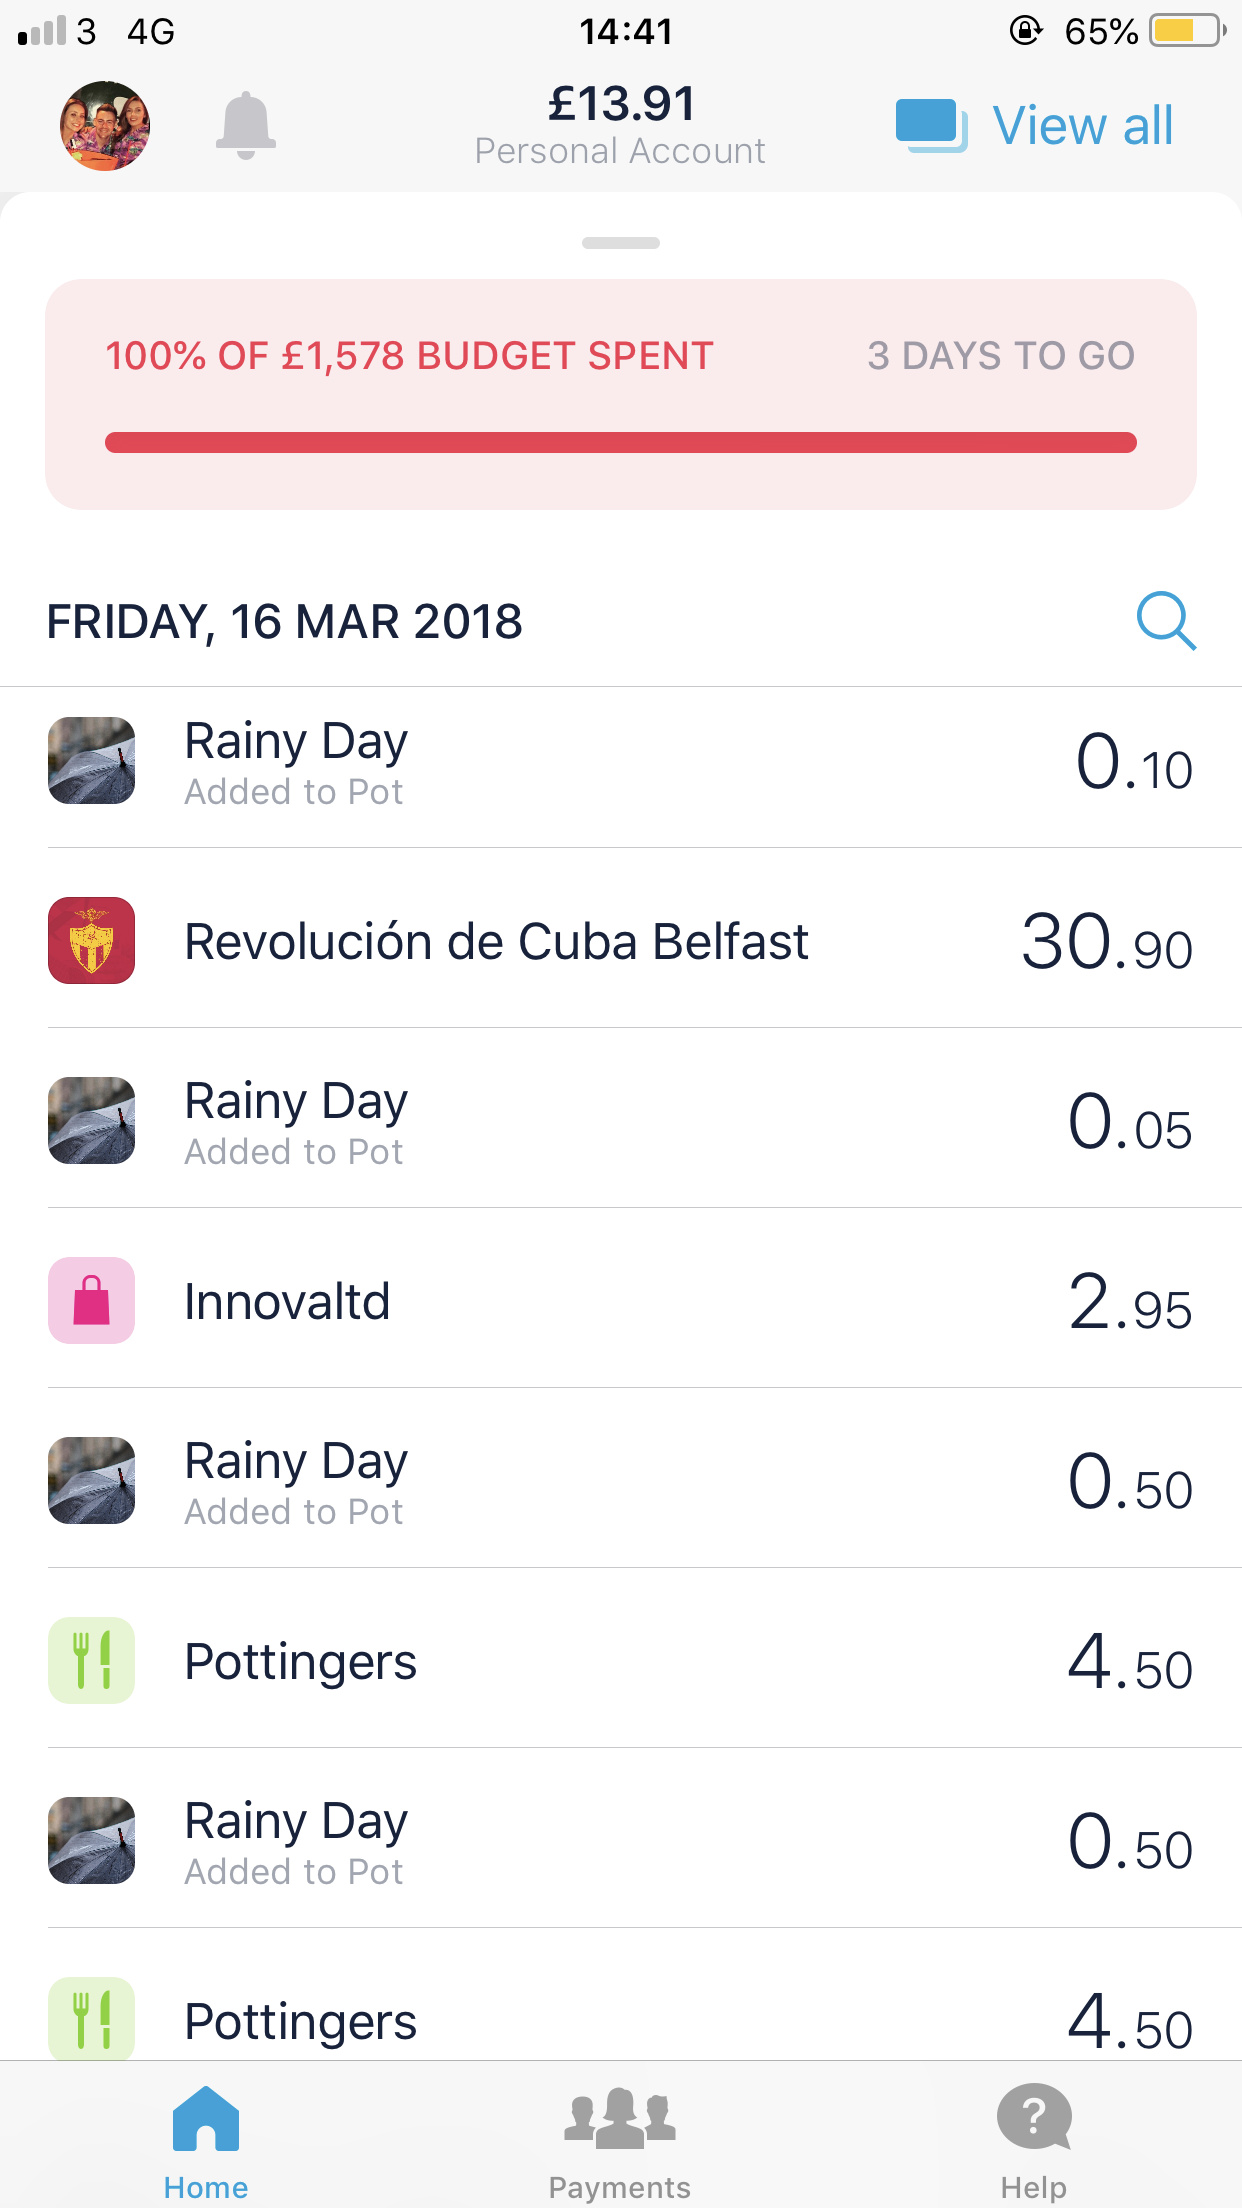Switch to the Home tab
This screenshot has width=1242, height=2208.
click(206, 2142)
